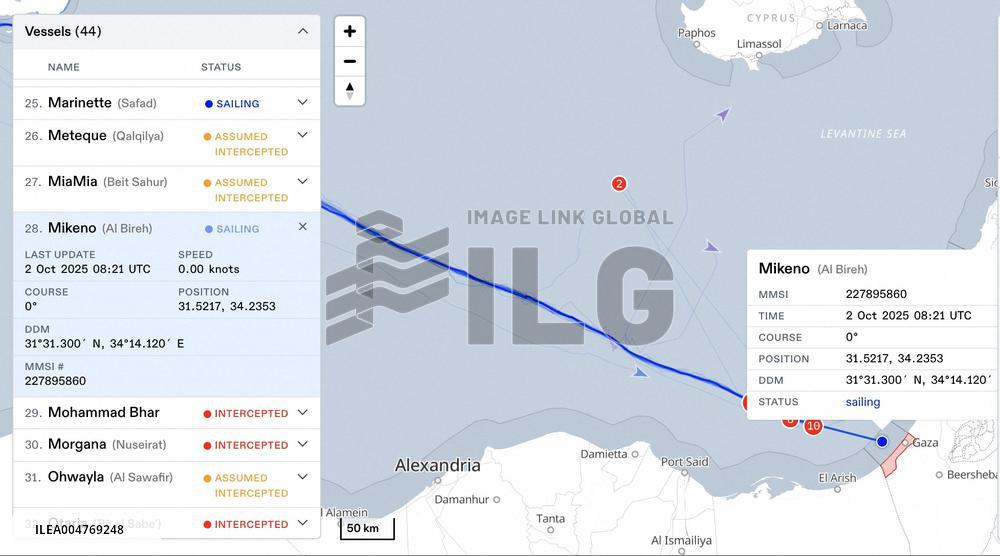Click the sailing status link in Mikeno popup
The image size is (1000, 556).
point(863,402)
